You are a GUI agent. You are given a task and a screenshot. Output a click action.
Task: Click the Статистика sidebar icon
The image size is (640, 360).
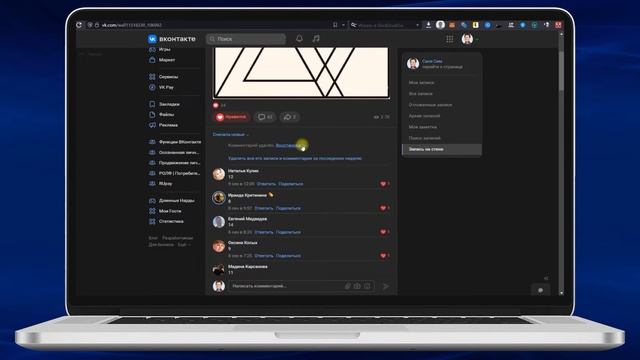click(x=152, y=221)
